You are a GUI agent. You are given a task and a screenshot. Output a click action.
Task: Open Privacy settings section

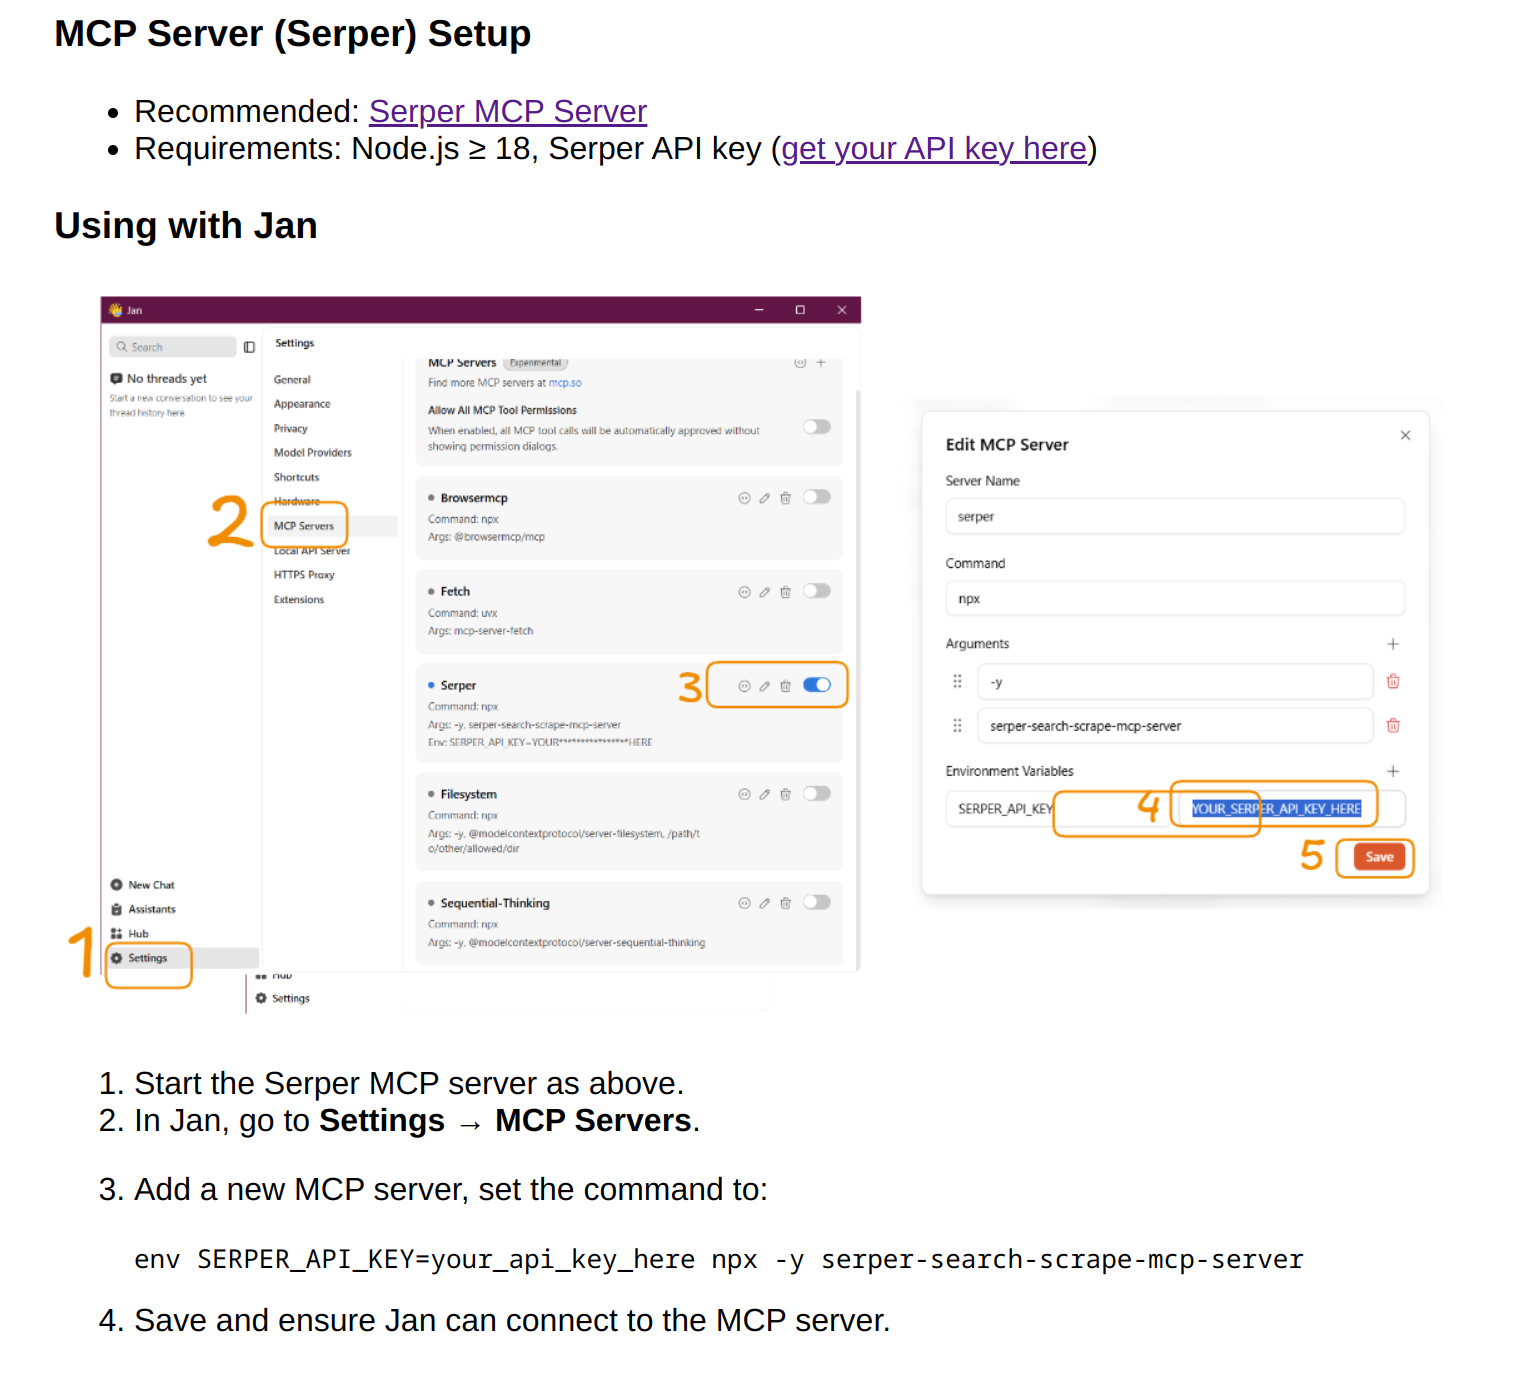pyautogui.click(x=291, y=428)
